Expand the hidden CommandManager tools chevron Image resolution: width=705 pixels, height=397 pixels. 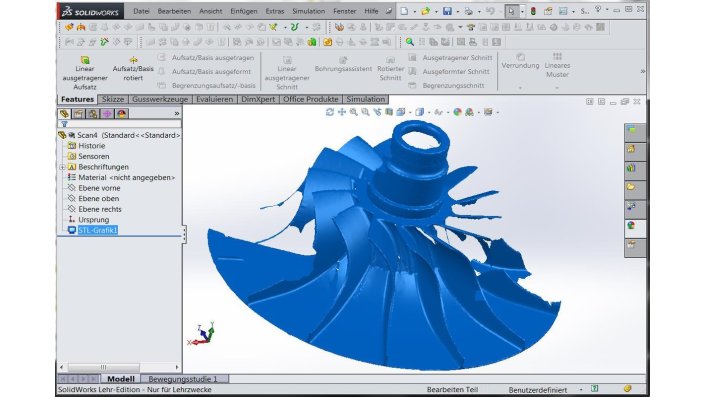(643, 71)
